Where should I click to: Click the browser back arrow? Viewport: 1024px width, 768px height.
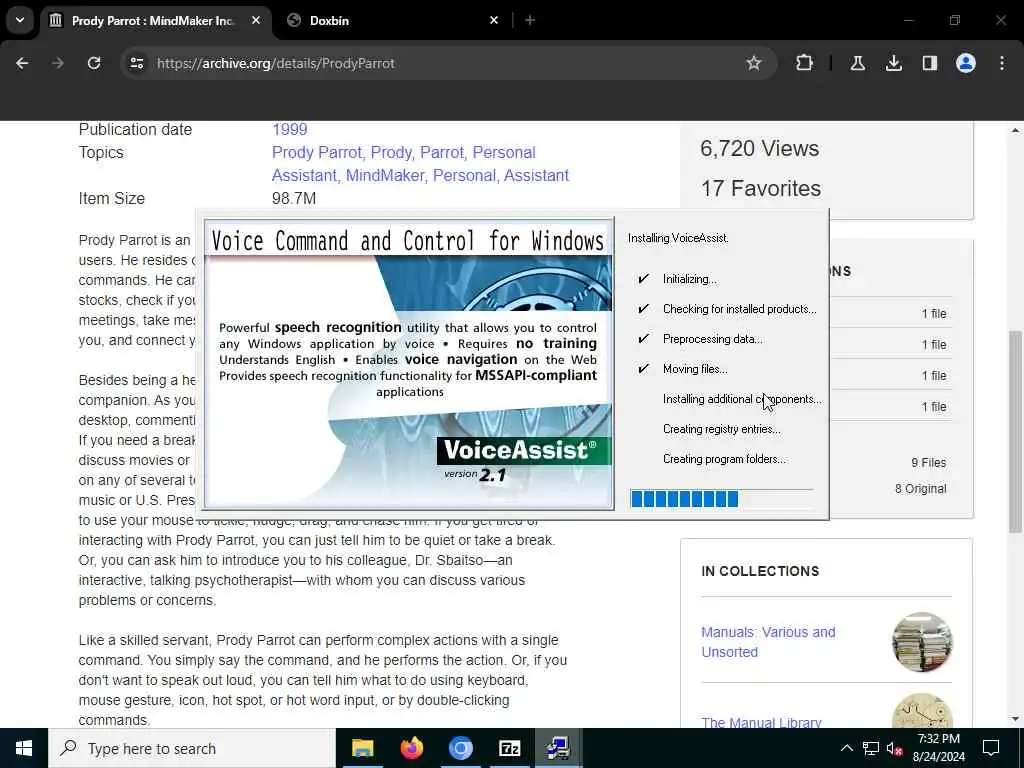pos(22,63)
